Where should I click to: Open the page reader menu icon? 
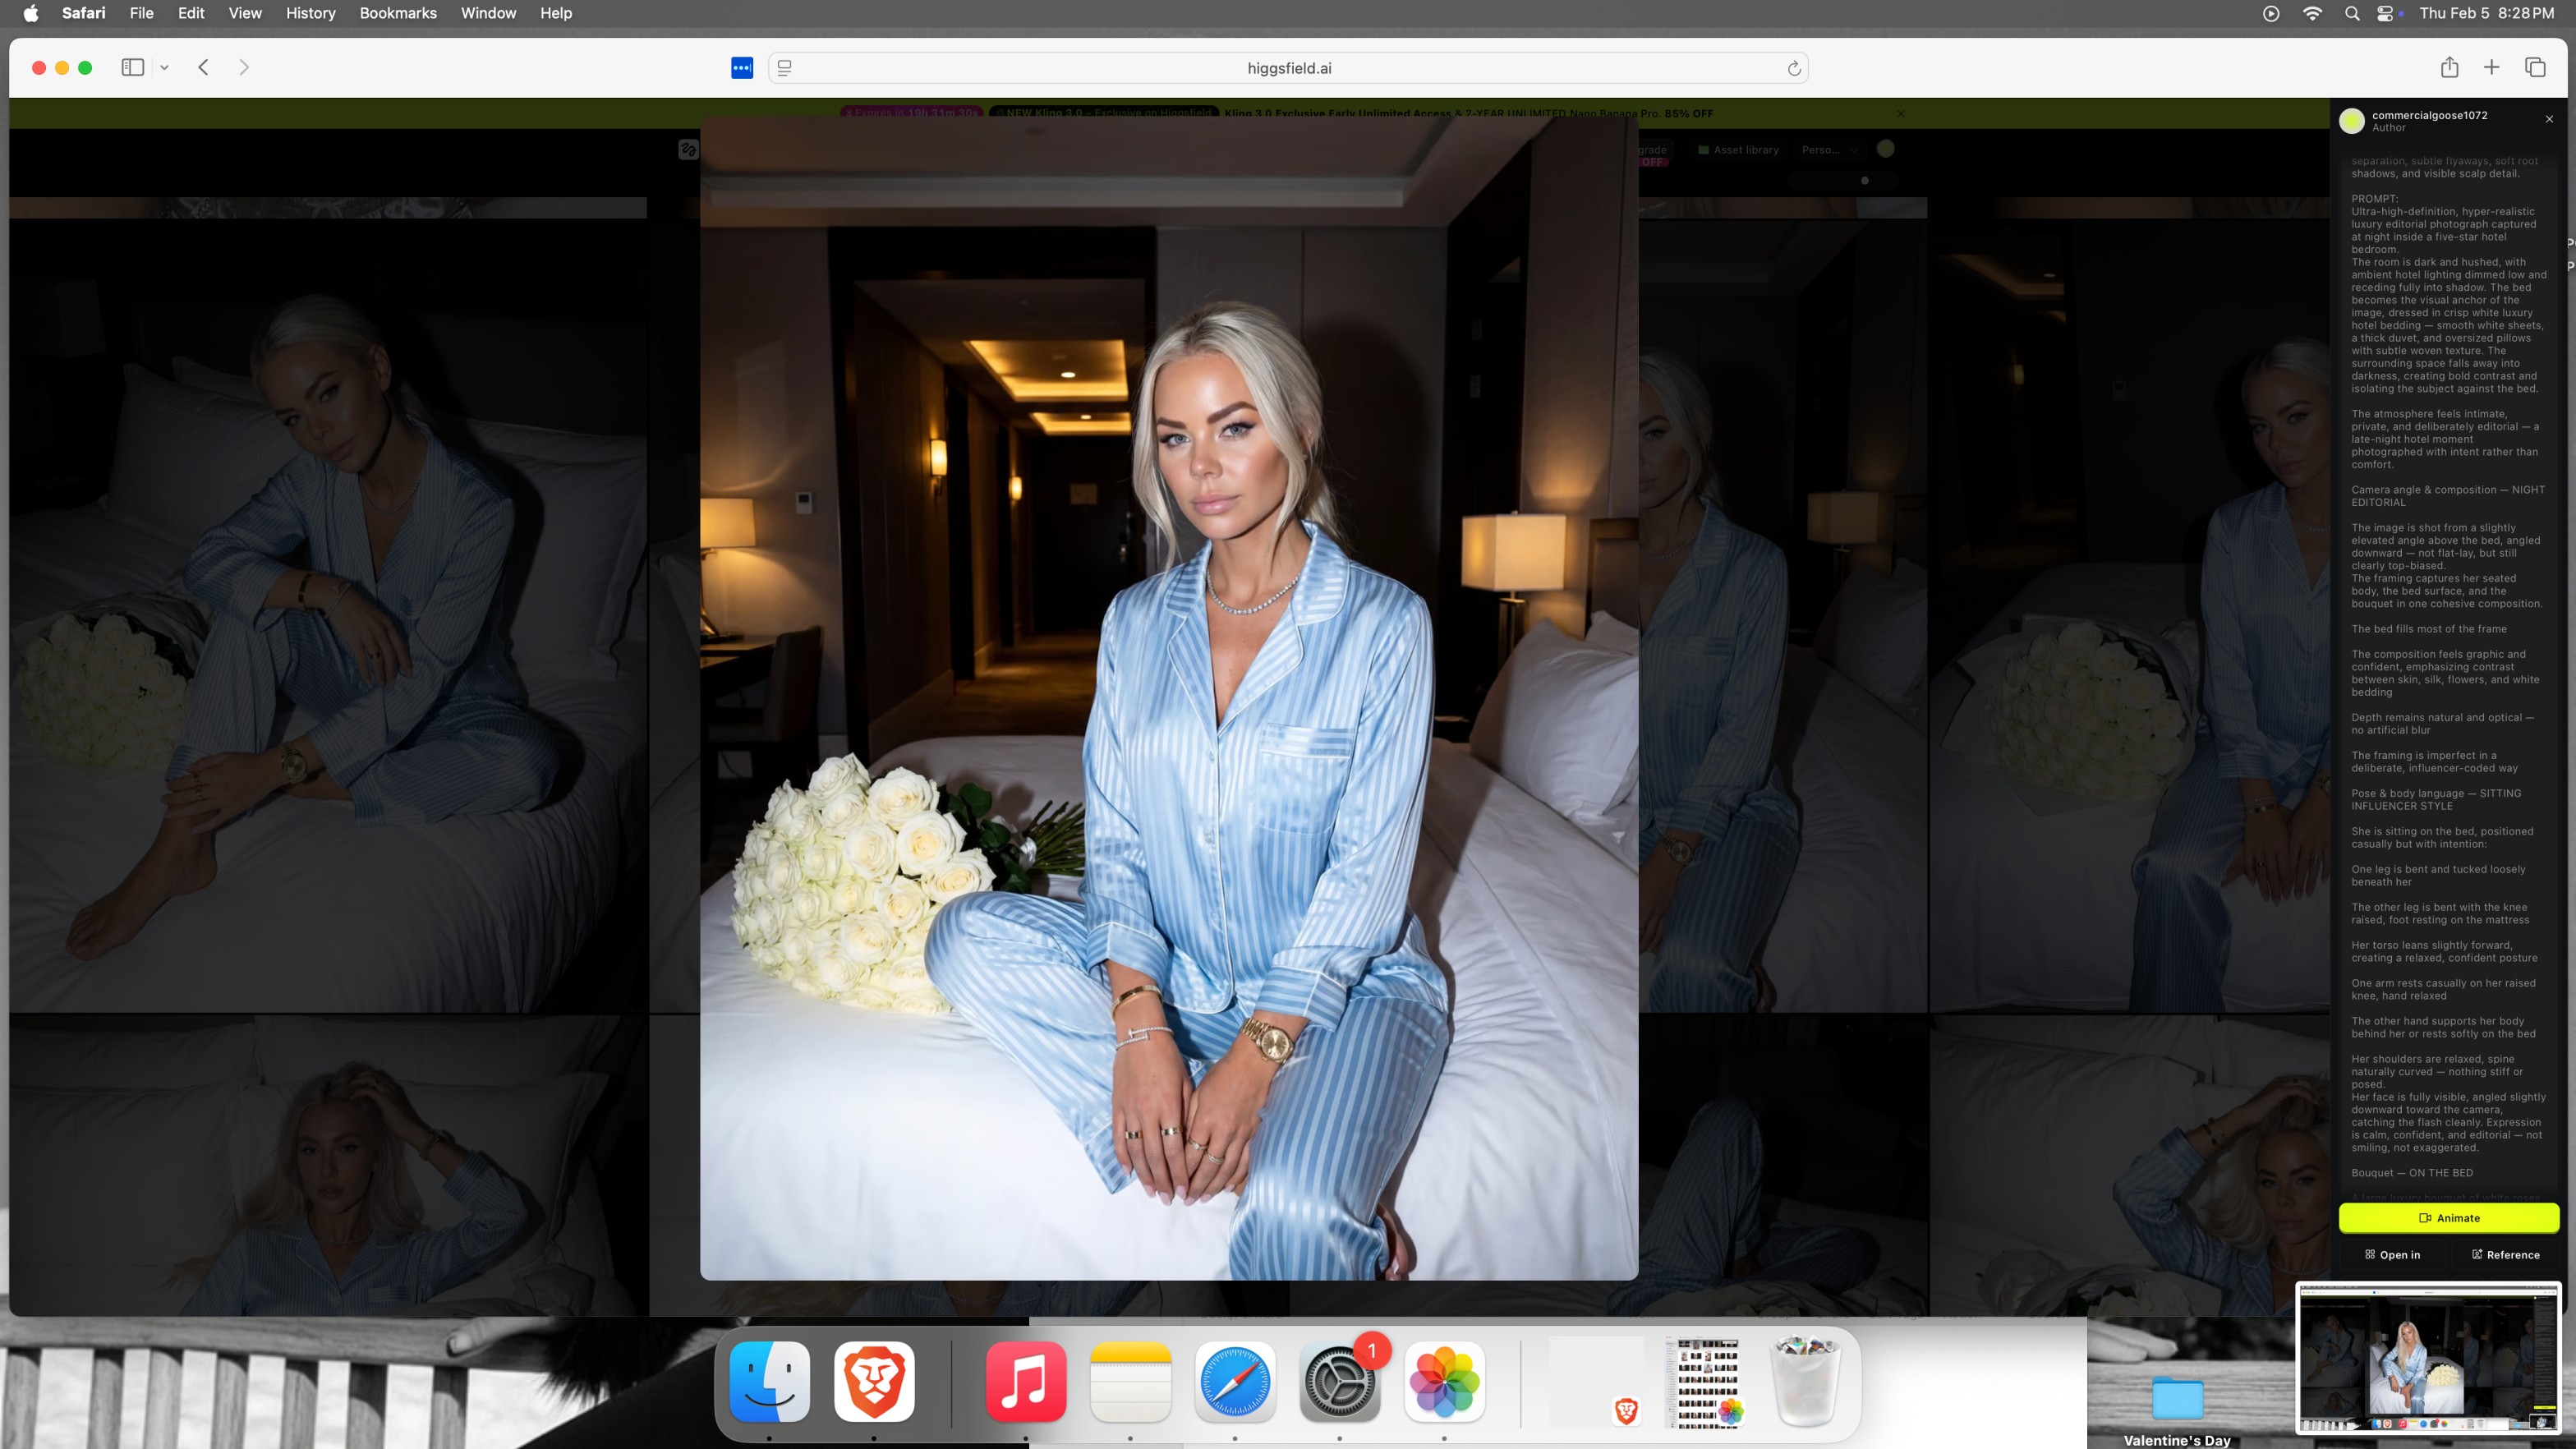coord(785,68)
